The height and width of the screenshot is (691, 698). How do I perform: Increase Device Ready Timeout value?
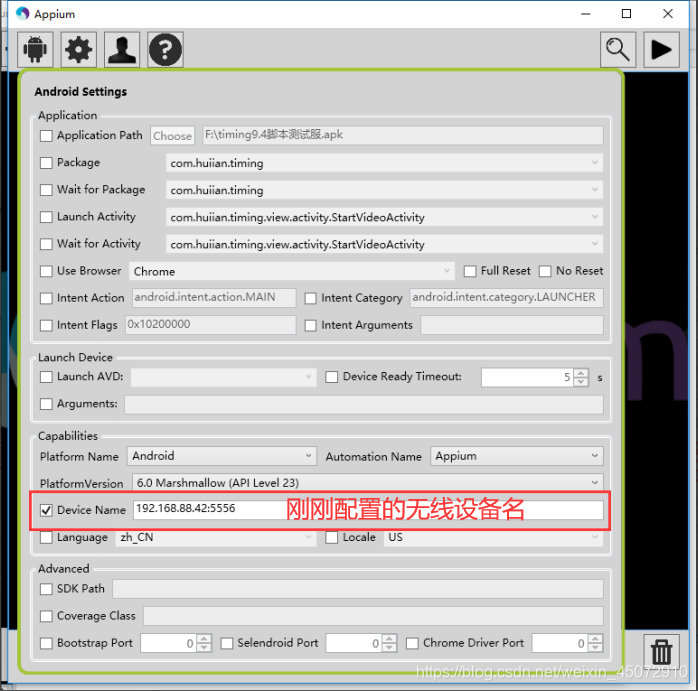581,373
